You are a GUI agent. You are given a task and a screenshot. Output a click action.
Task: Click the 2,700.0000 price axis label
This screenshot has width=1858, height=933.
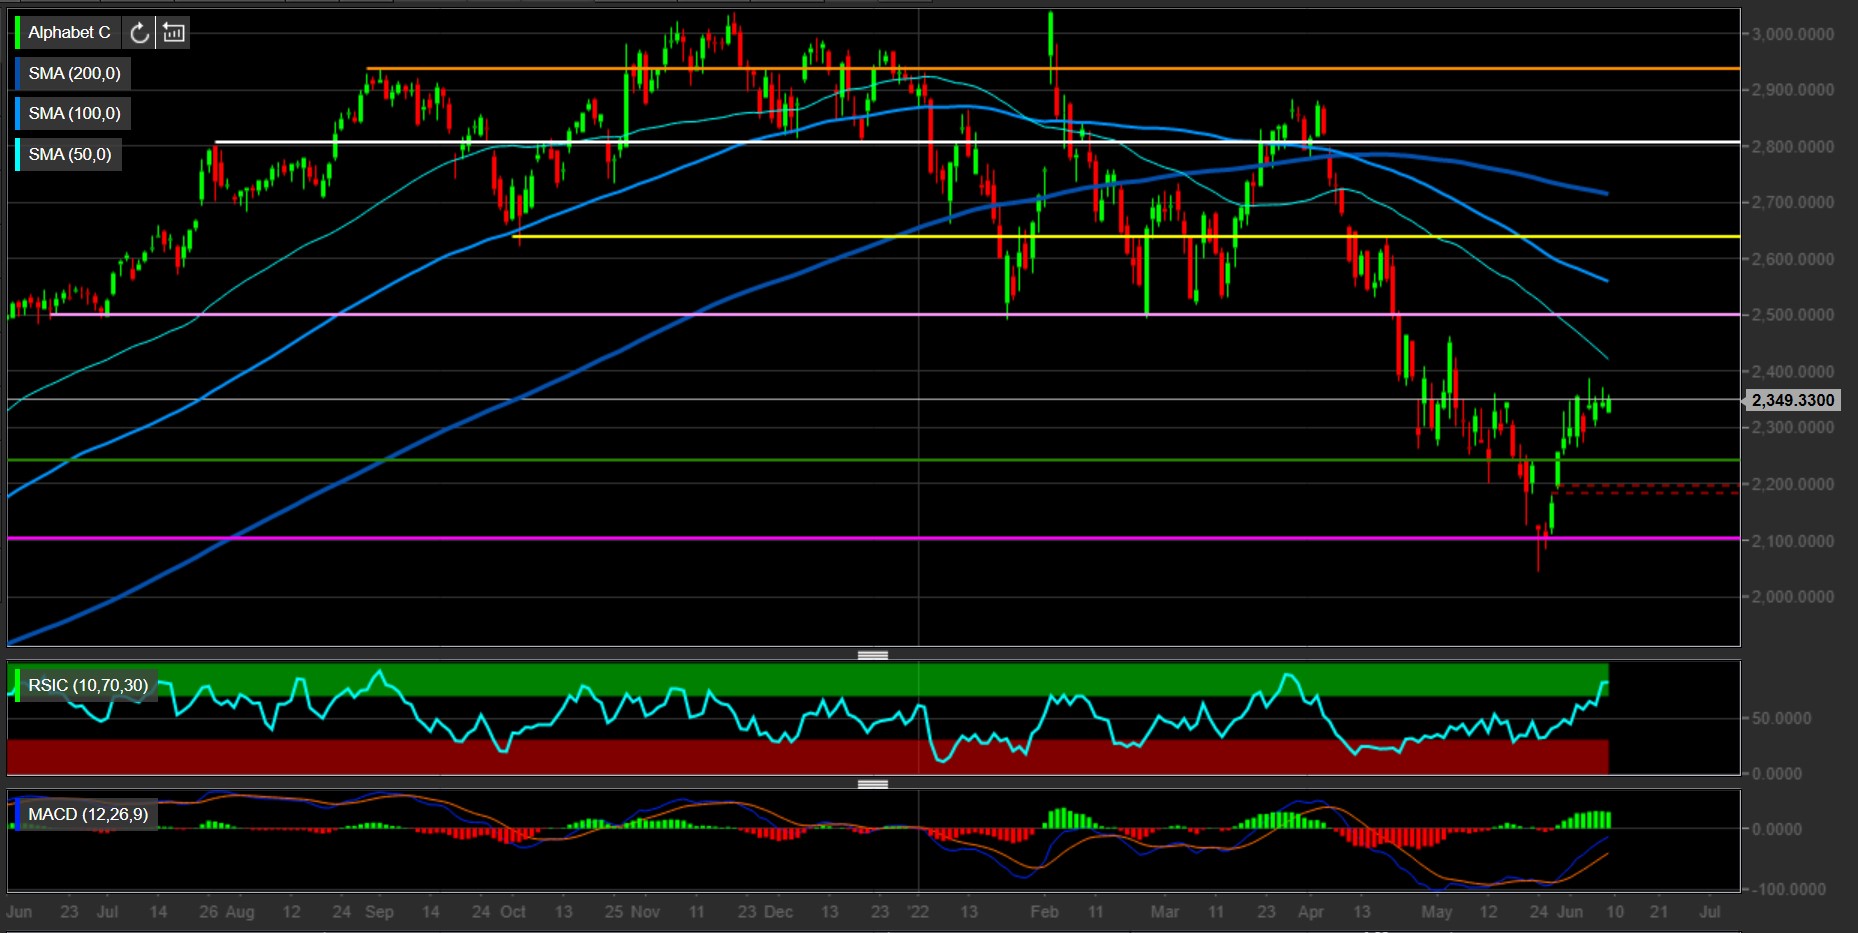(x=1793, y=202)
